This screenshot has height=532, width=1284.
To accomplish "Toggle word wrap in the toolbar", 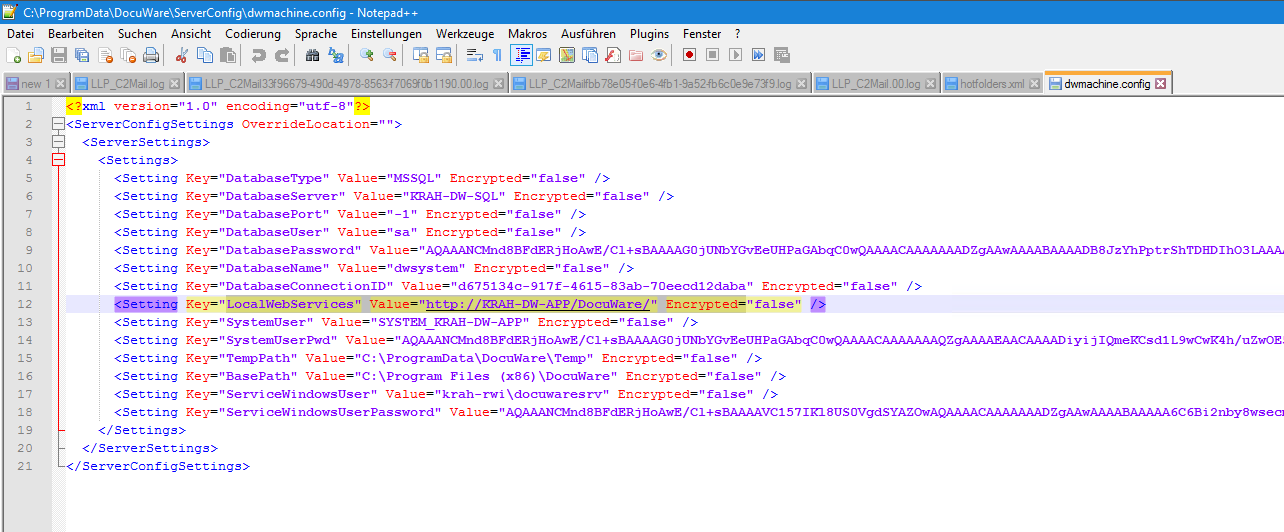I will click(x=475, y=55).
